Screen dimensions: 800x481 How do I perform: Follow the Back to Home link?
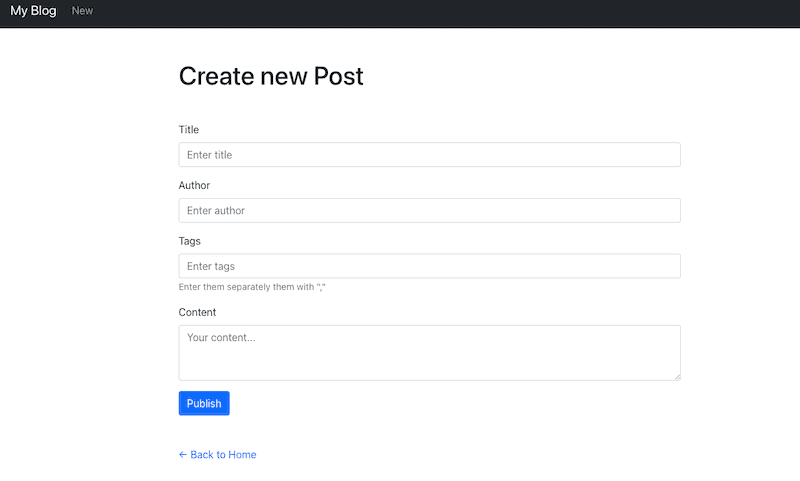pos(223,455)
